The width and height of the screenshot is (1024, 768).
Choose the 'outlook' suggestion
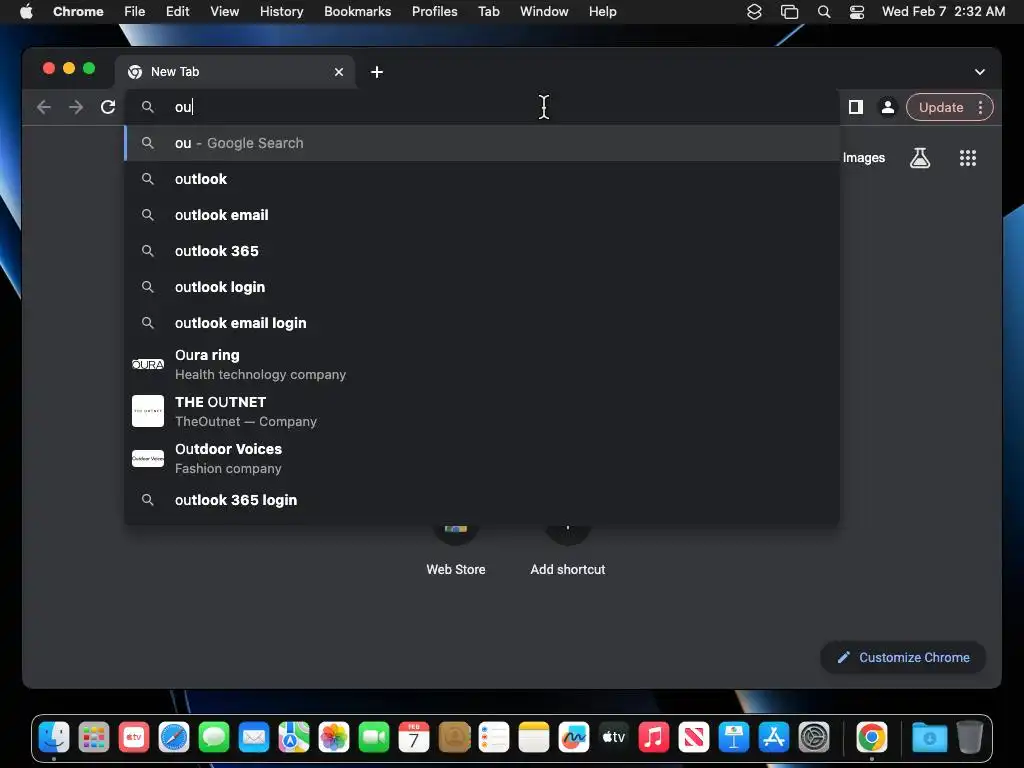coord(482,179)
